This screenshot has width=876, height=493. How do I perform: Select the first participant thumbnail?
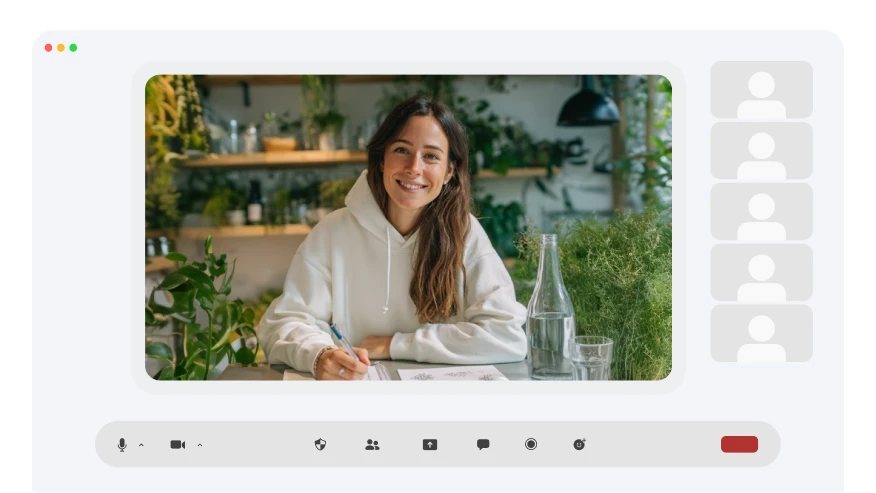point(761,90)
